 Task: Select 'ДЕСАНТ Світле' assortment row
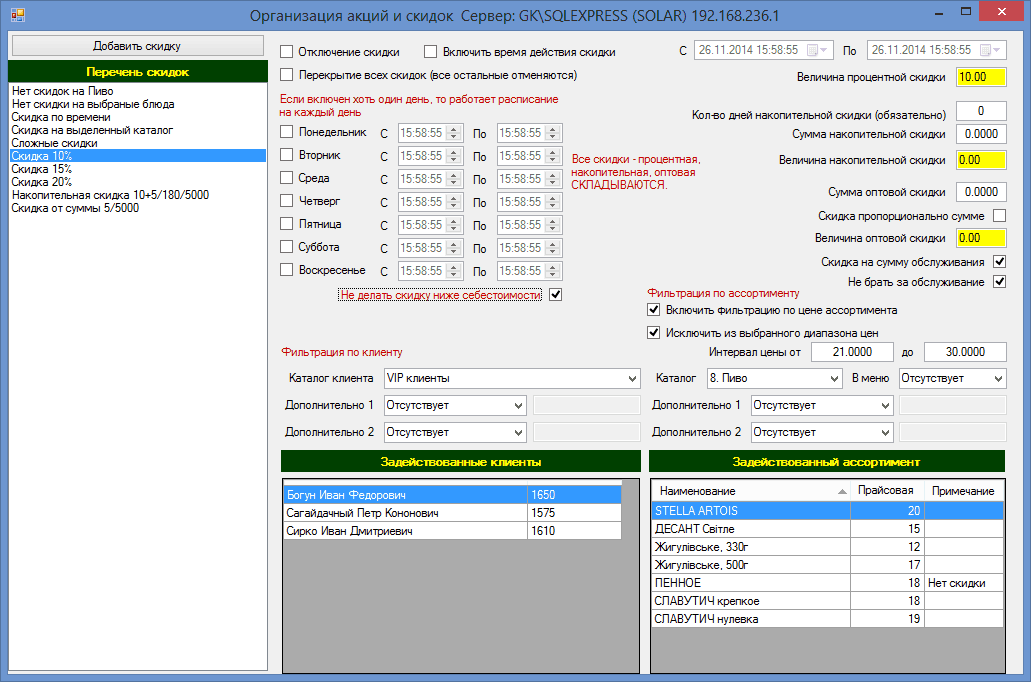point(828,529)
